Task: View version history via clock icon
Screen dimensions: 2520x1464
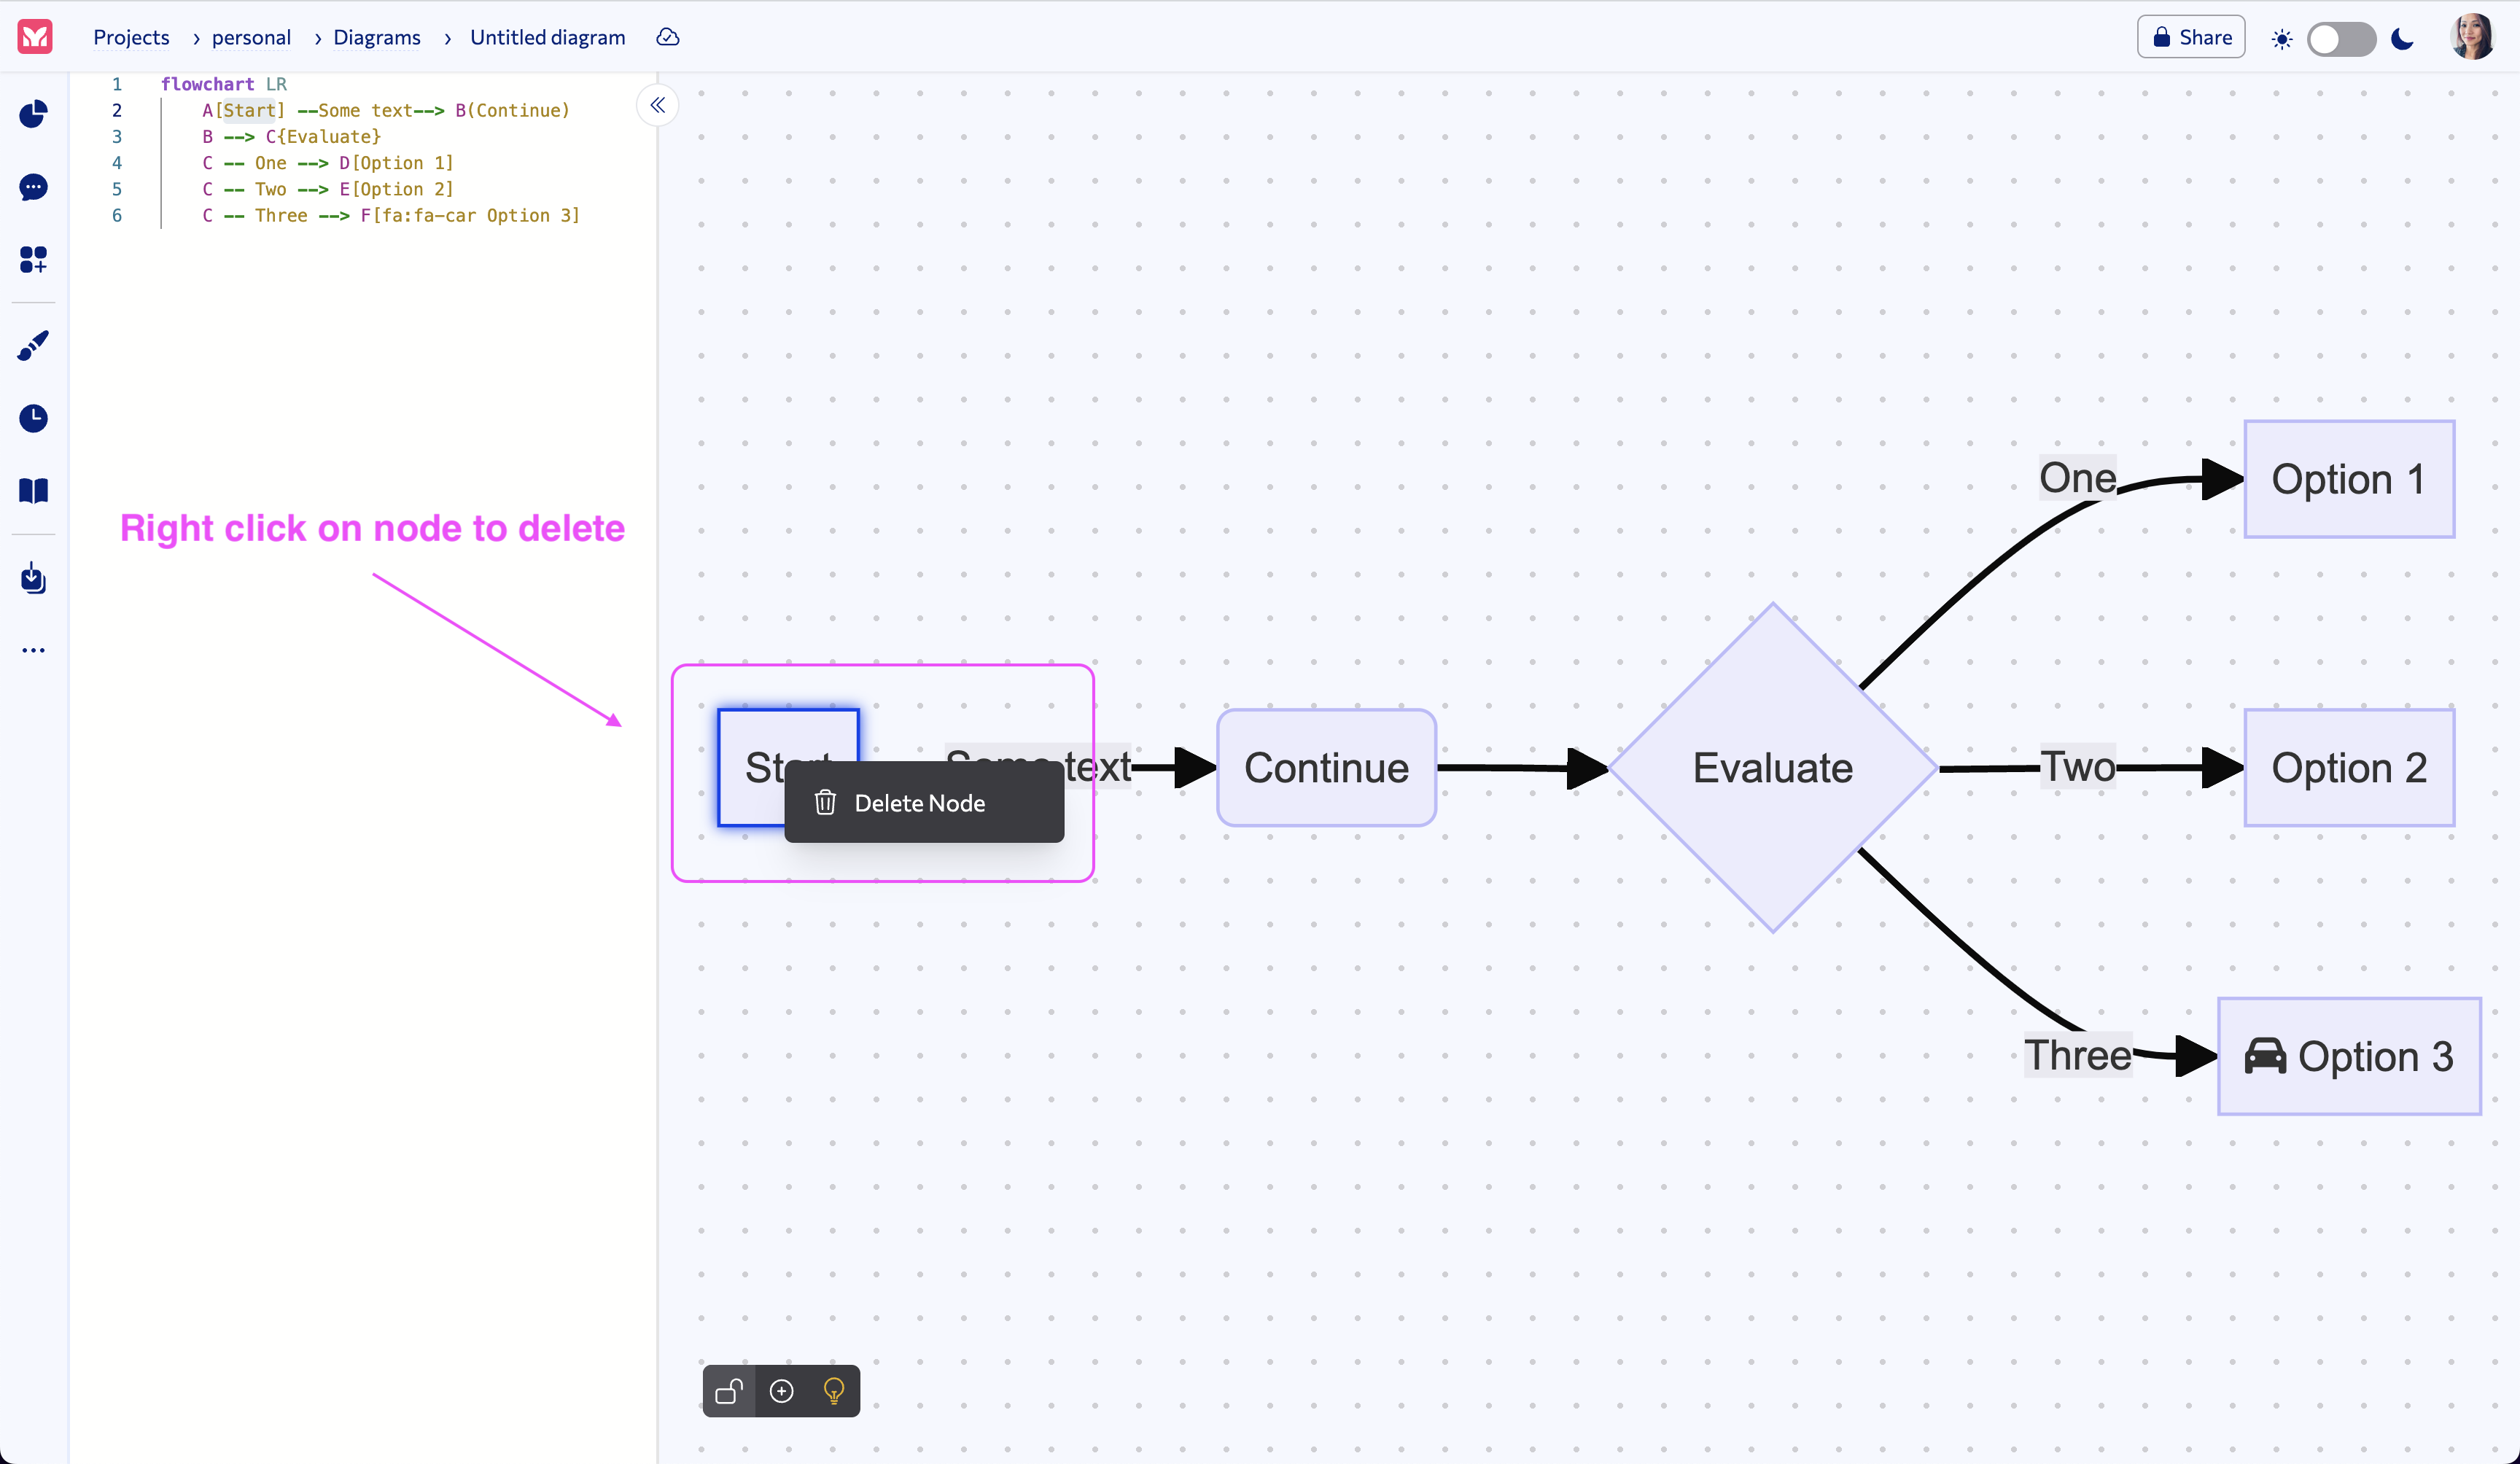Action: (33, 419)
